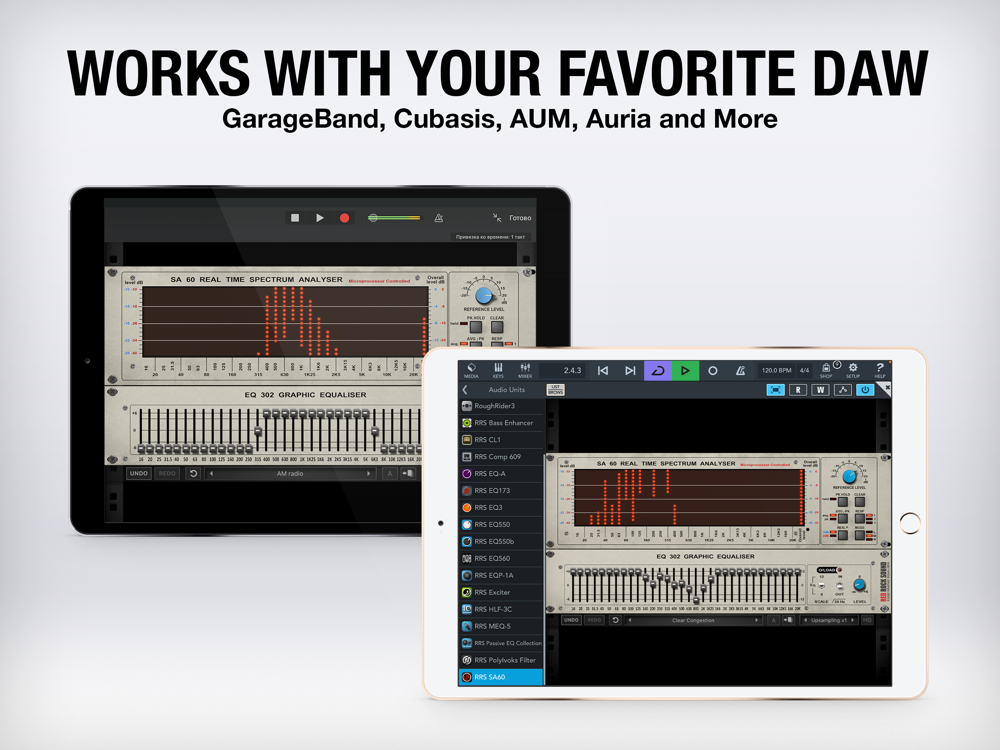The image size is (1000, 750).
Task: Select RRS MEQ-5 audio unit
Action: pyautogui.click(x=501, y=626)
